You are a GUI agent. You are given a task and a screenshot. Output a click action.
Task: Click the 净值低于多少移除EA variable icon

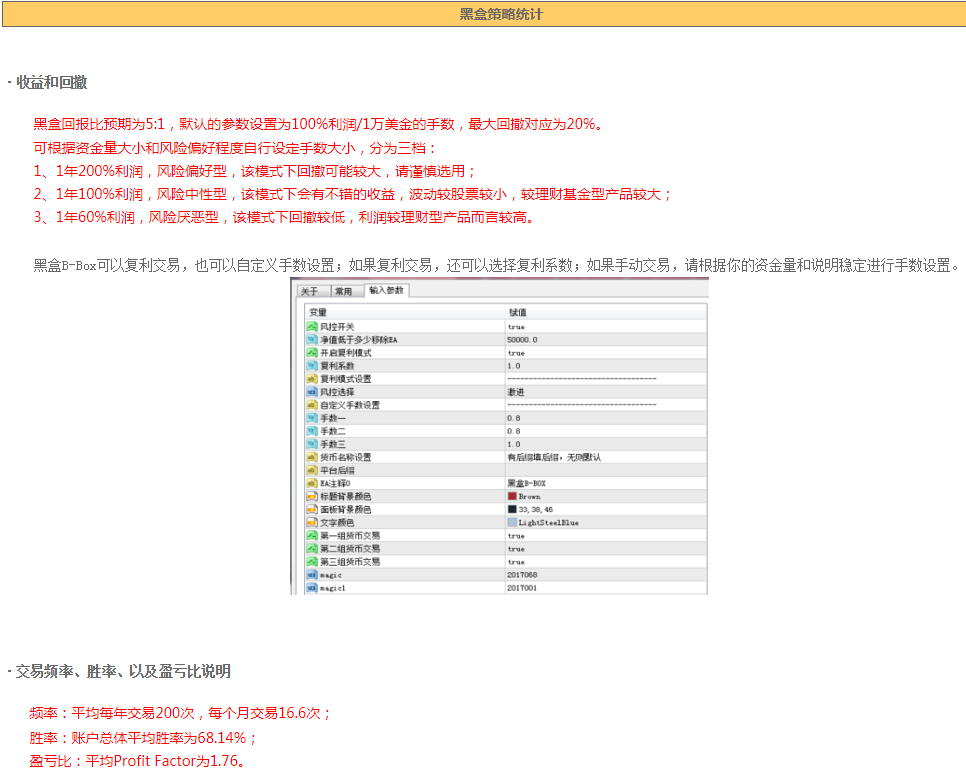click(312, 340)
